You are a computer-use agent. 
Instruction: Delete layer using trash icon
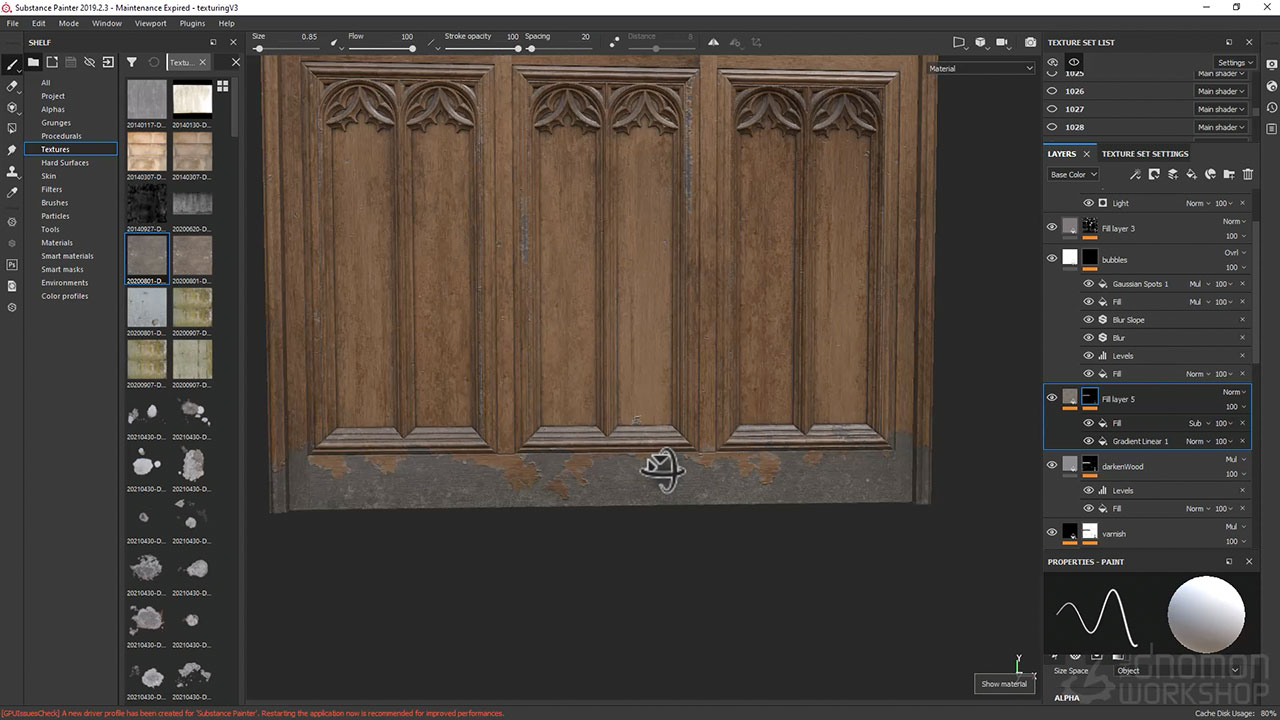[x=1247, y=175]
